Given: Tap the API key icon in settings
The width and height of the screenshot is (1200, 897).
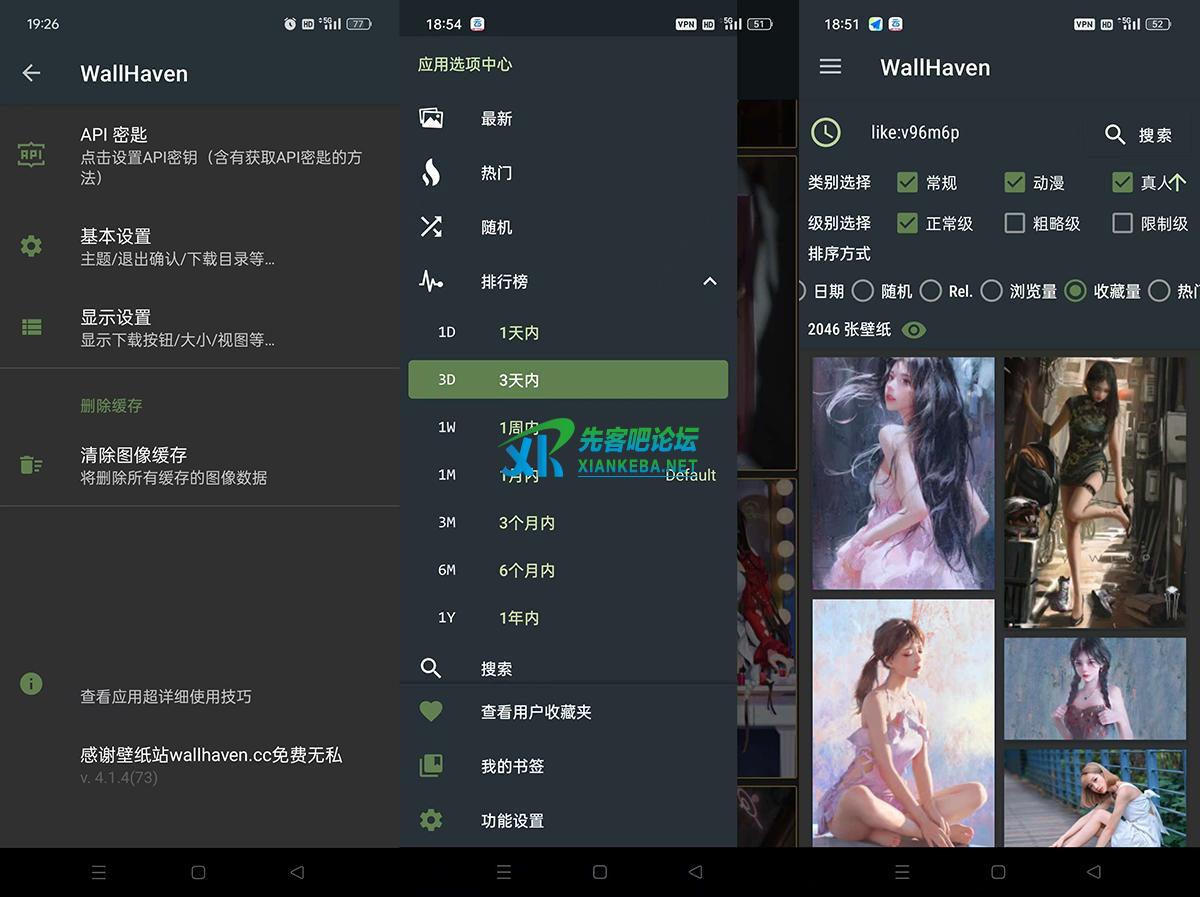Looking at the screenshot, I should [32, 155].
